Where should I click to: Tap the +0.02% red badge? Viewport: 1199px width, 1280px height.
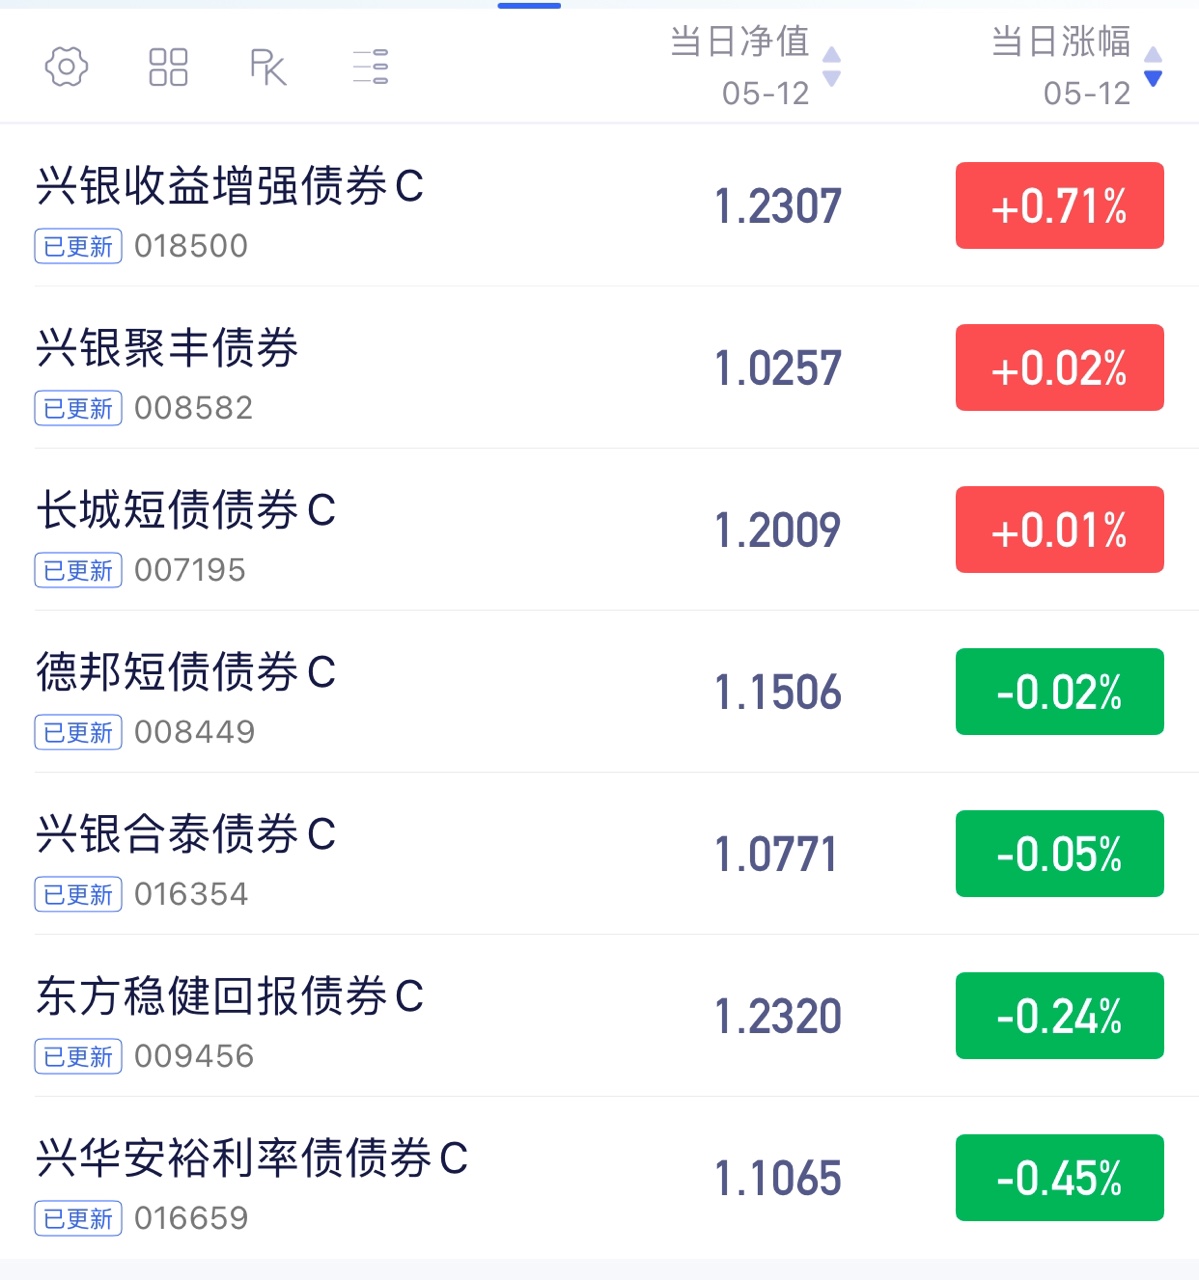(x=1060, y=368)
